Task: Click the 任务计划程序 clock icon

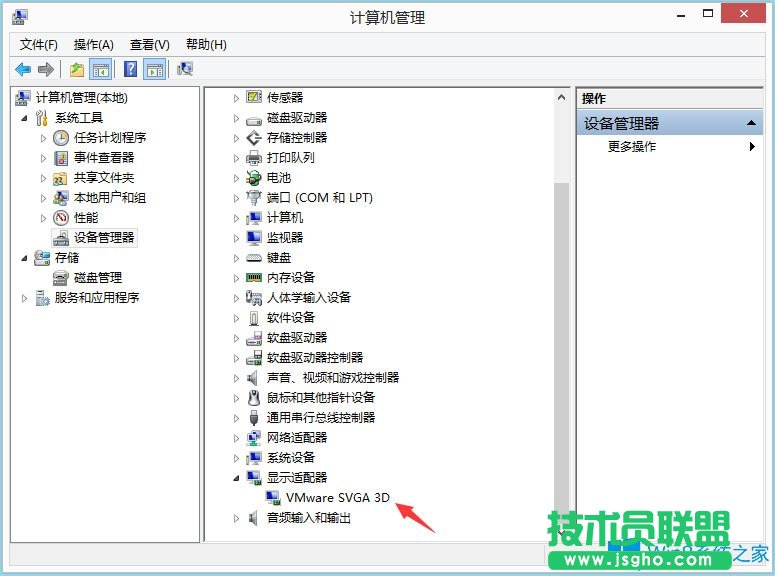Action: 60,138
